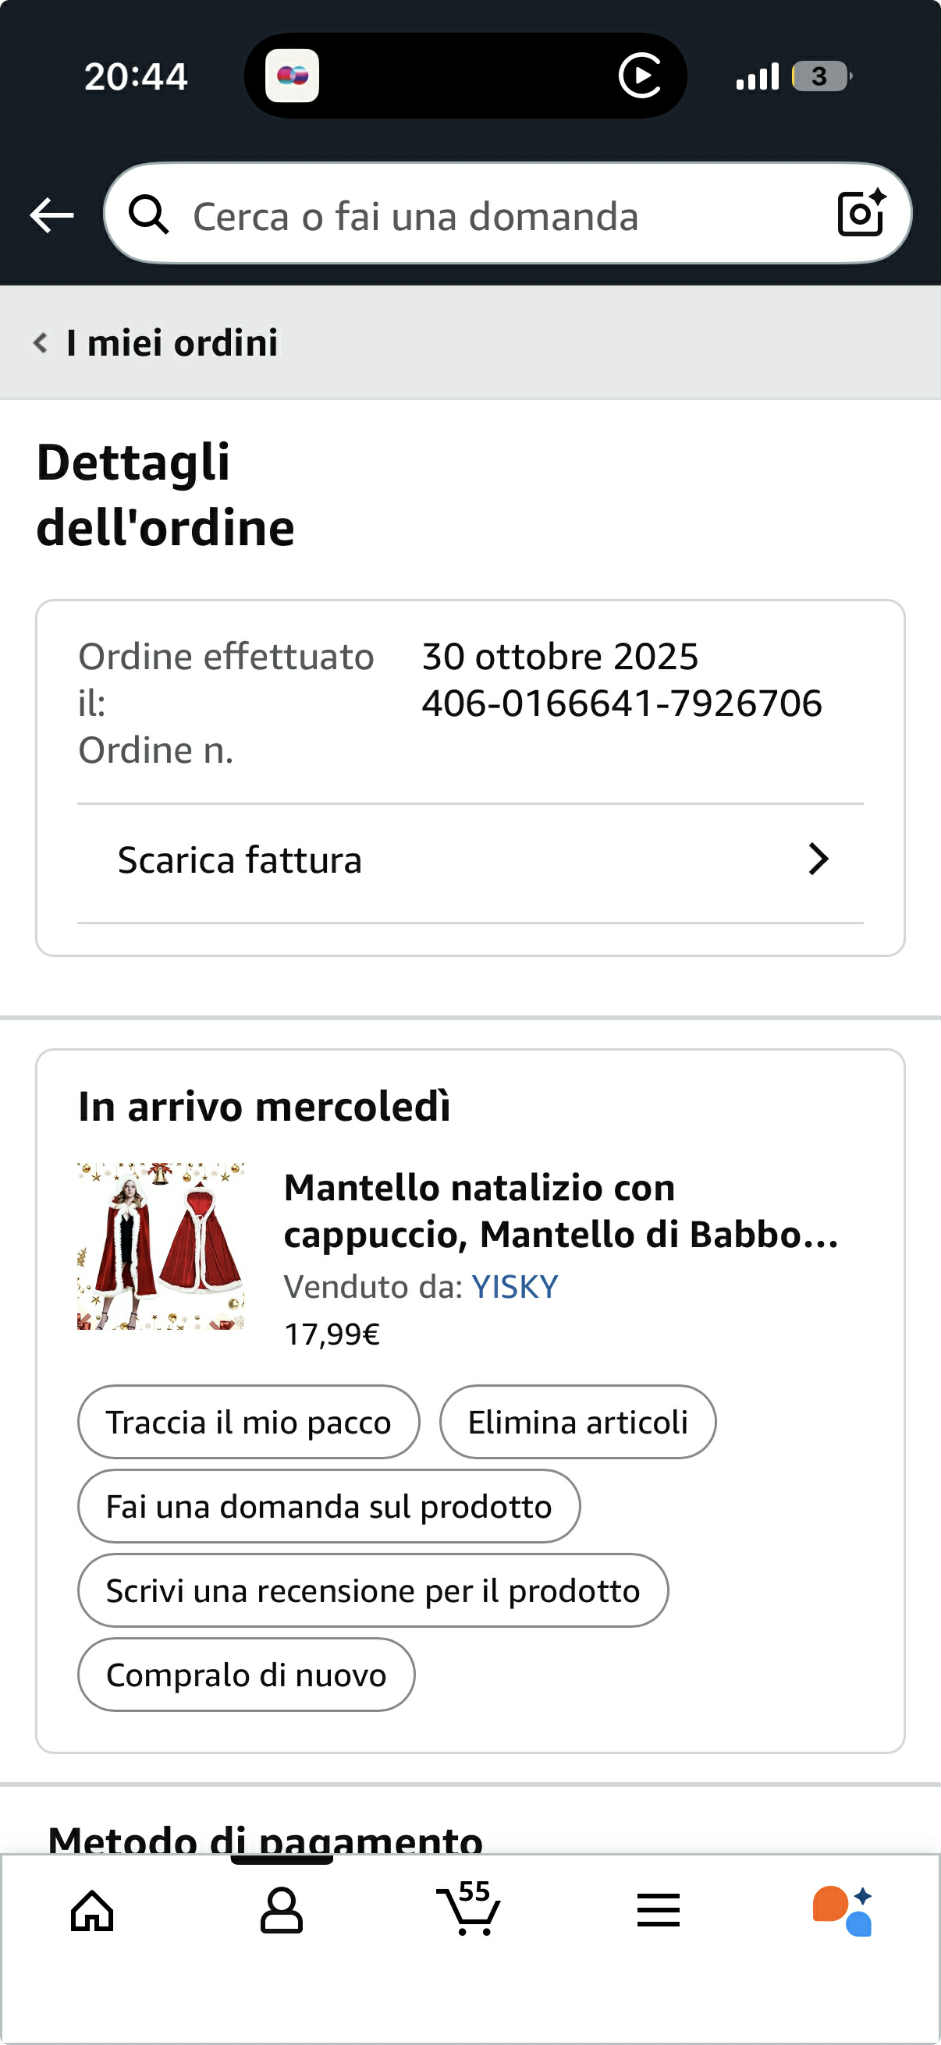Image resolution: width=941 pixels, height=2045 pixels.
Task: Tap the screen recording indicator in status bar
Action: [x=640, y=76]
